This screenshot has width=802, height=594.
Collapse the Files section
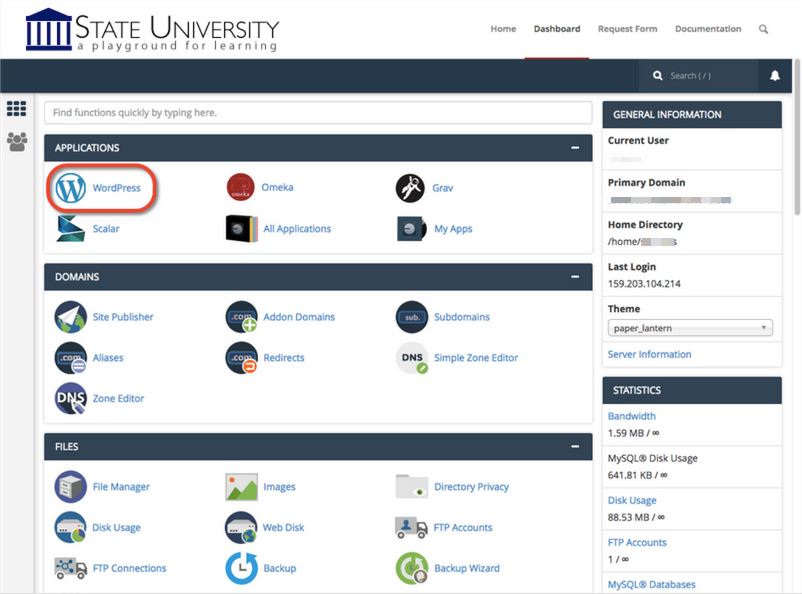pyautogui.click(x=575, y=447)
